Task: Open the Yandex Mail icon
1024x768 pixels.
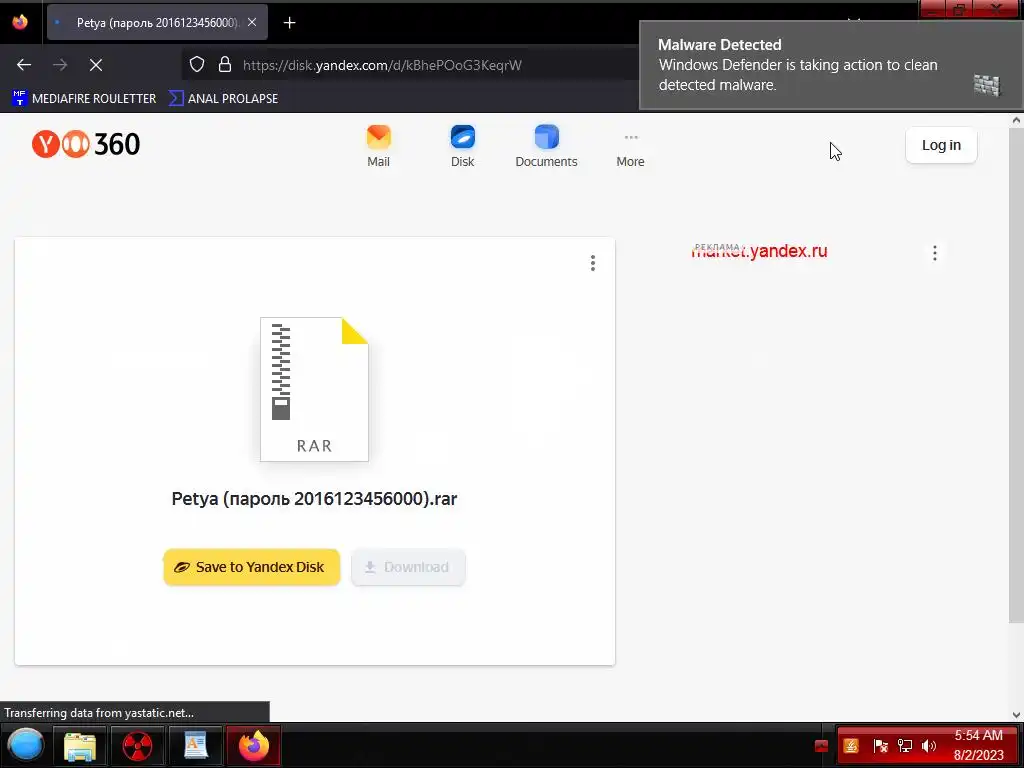Action: [378, 146]
